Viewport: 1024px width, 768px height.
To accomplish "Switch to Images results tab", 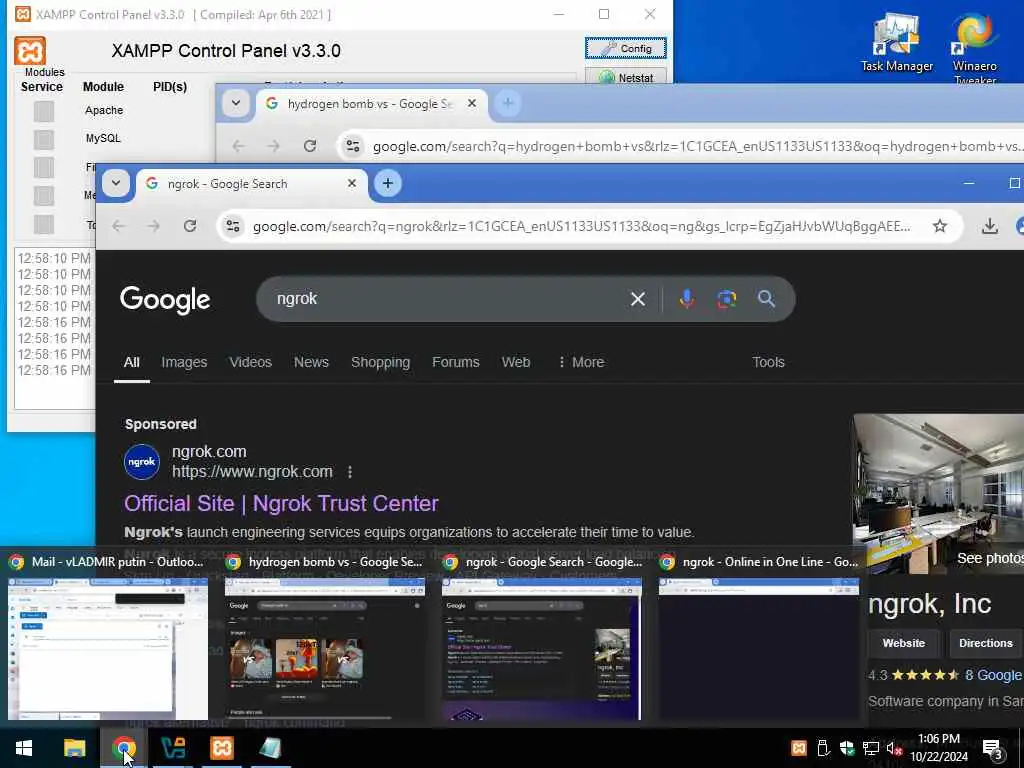I will coord(184,362).
